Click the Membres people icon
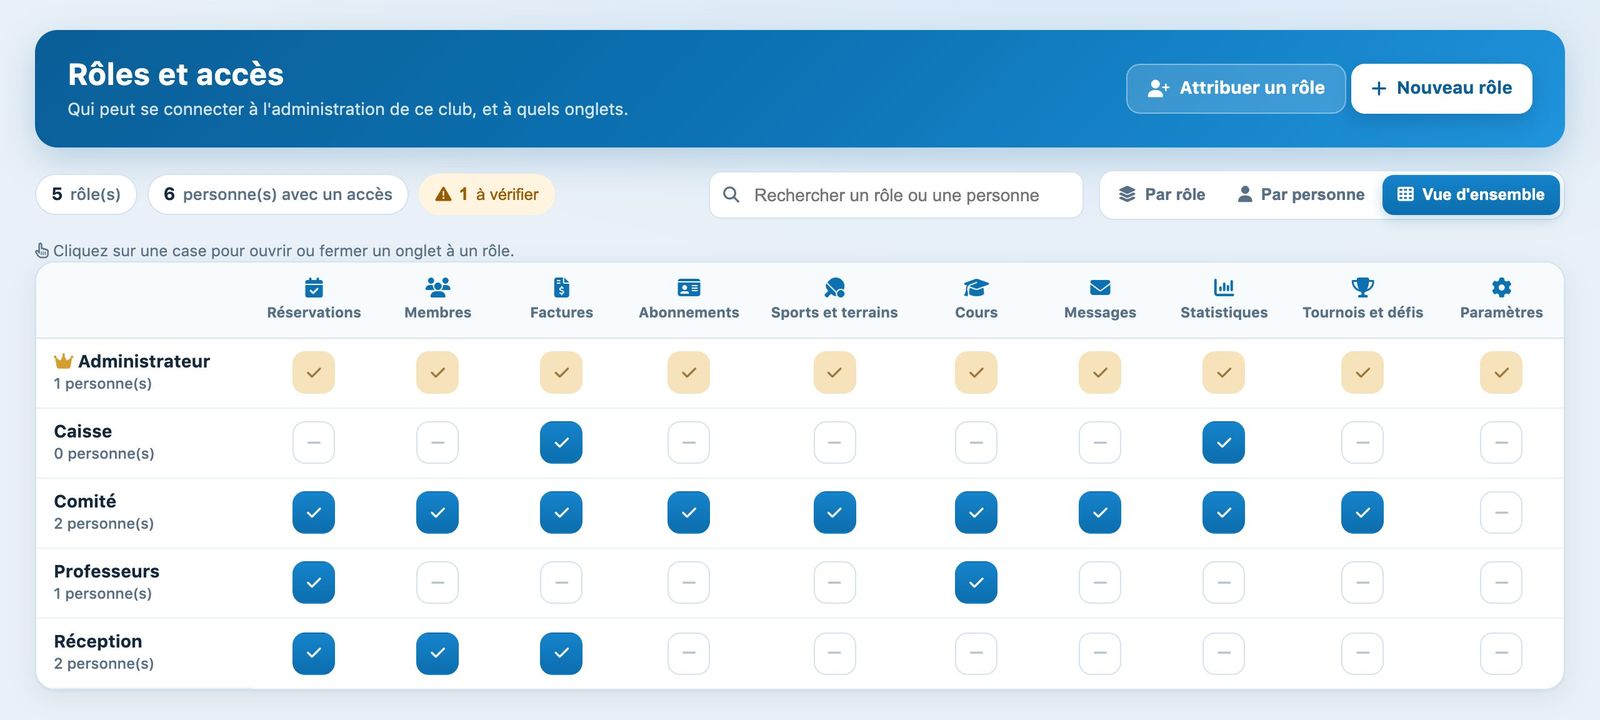Image resolution: width=1600 pixels, height=720 pixels. pos(438,288)
